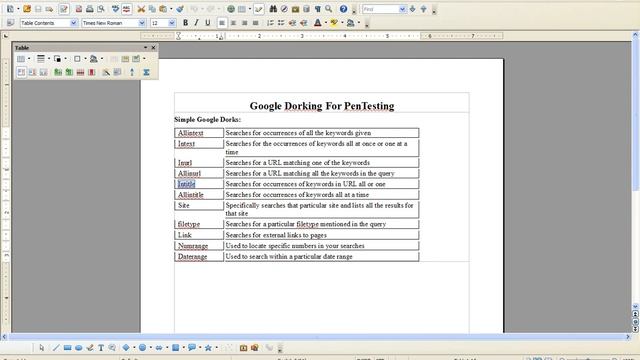Screen dimensions: 640x360
Task: Export document directly as PDF
Action: point(78,9)
